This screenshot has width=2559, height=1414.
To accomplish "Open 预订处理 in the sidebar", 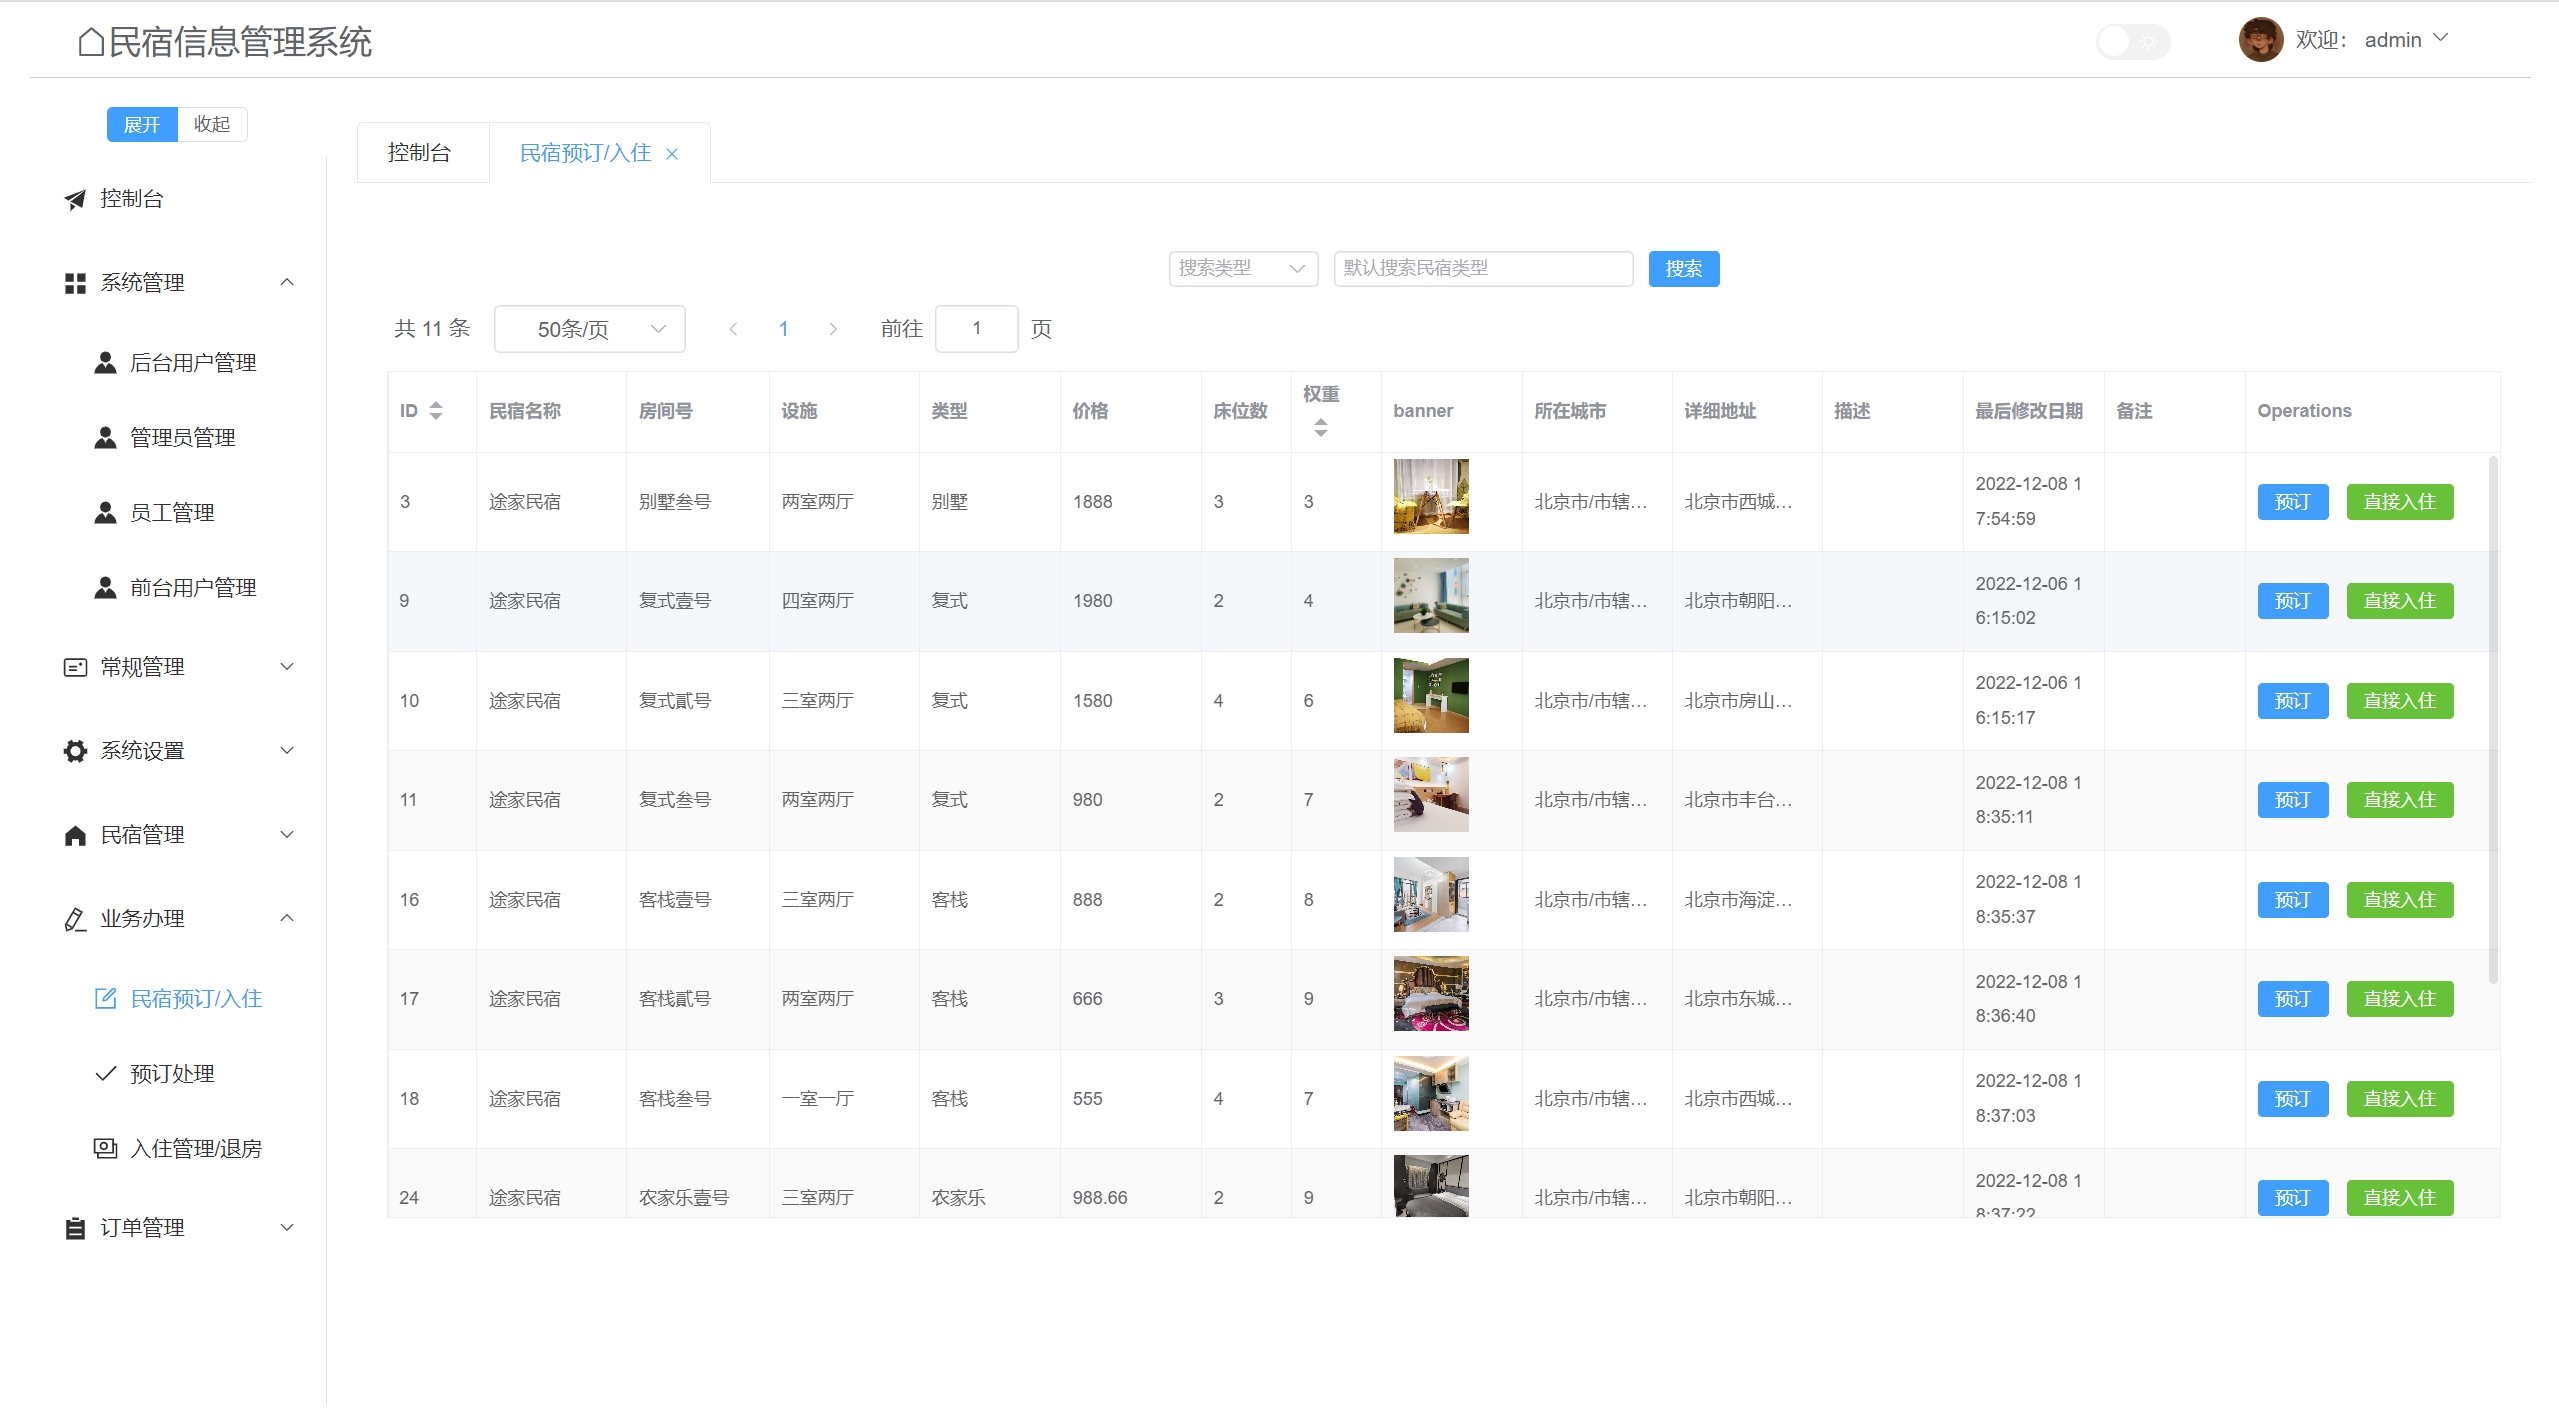I will [172, 1074].
